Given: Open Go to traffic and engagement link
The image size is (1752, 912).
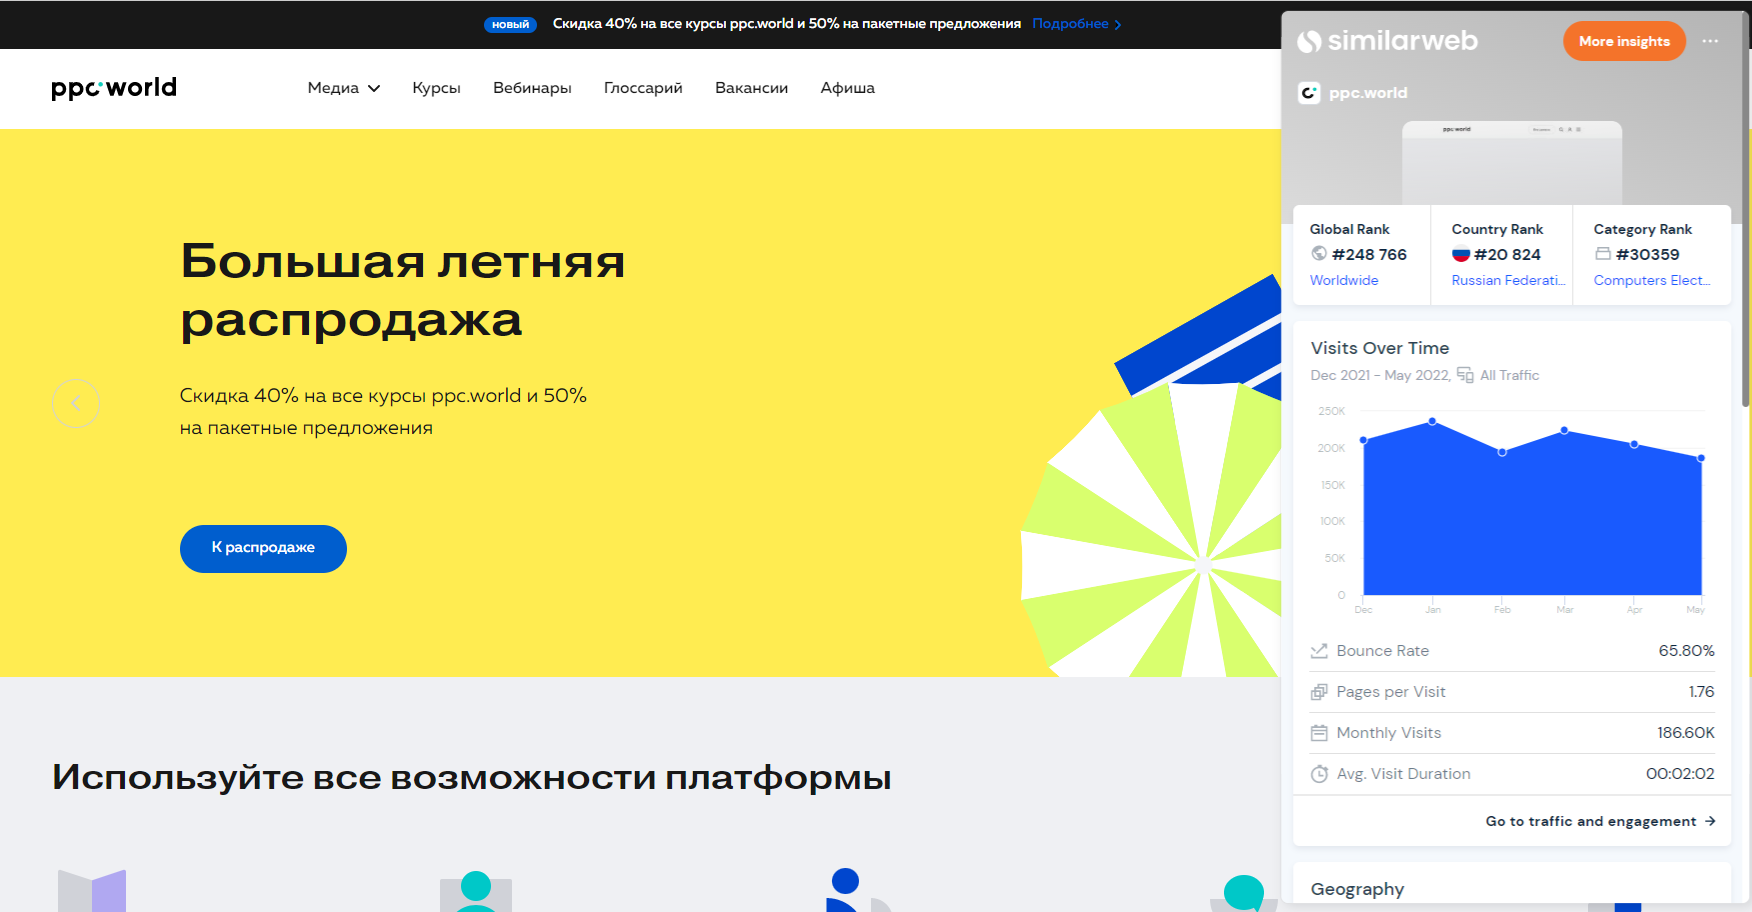Looking at the screenshot, I should pyautogui.click(x=1600, y=821).
